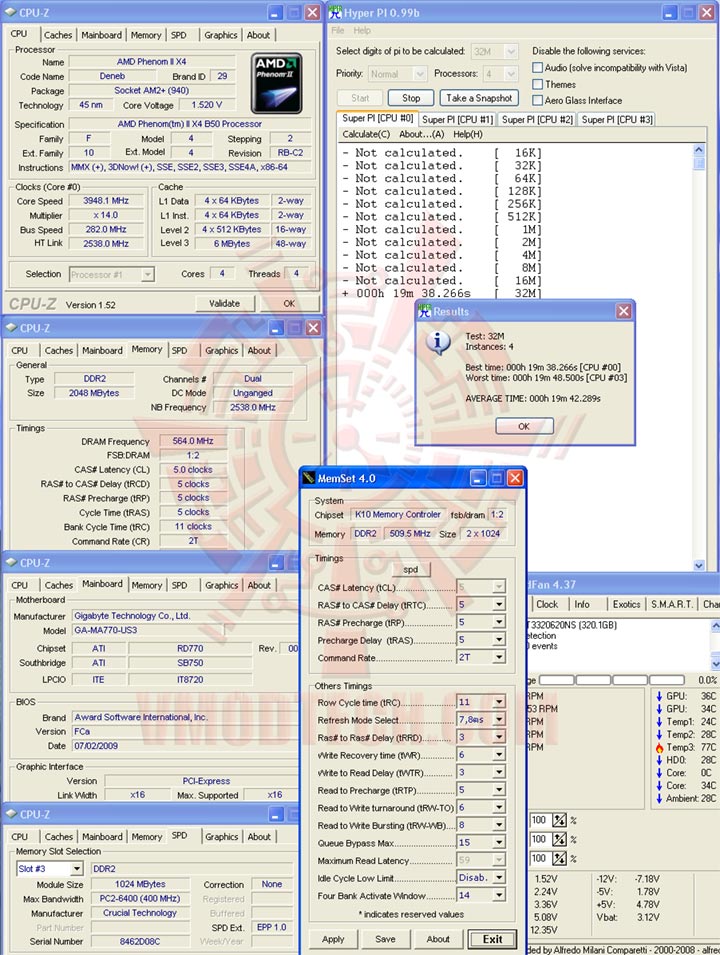Viewport: 720px width, 955px height.
Task: Expand the Row Cycle time (tRC) dropdown
Action: (x=499, y=702)
